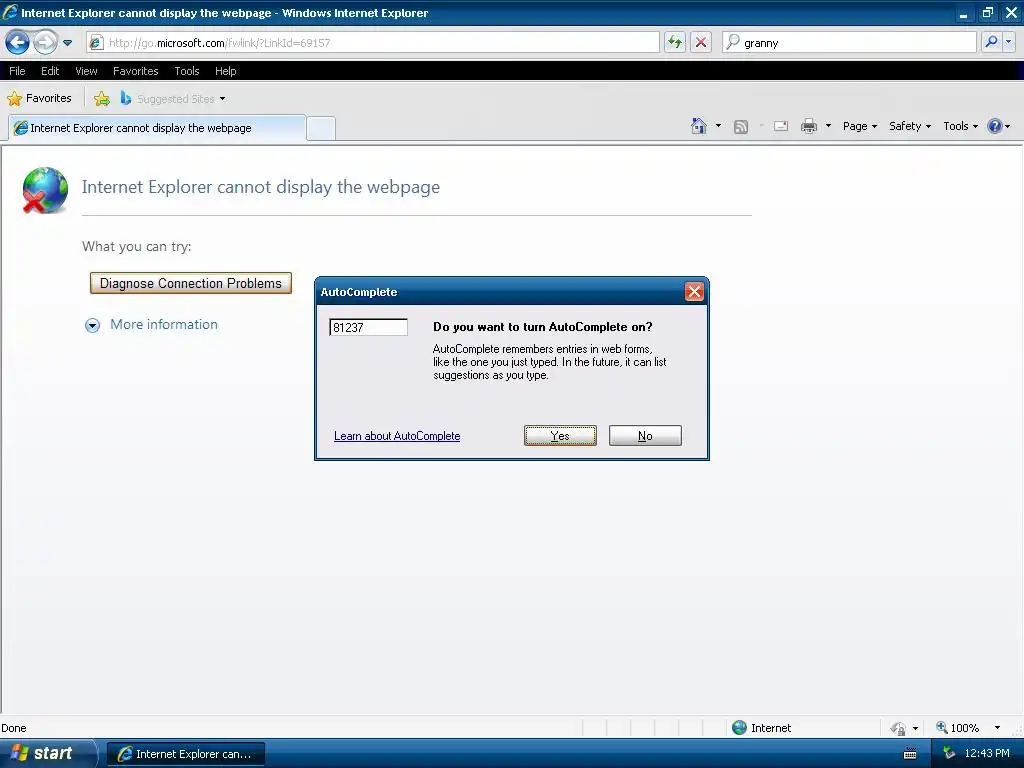Screen dimensions: 1024x768
Task: Open the View menu
Action: pyautogui.click(x=86, y=71)
